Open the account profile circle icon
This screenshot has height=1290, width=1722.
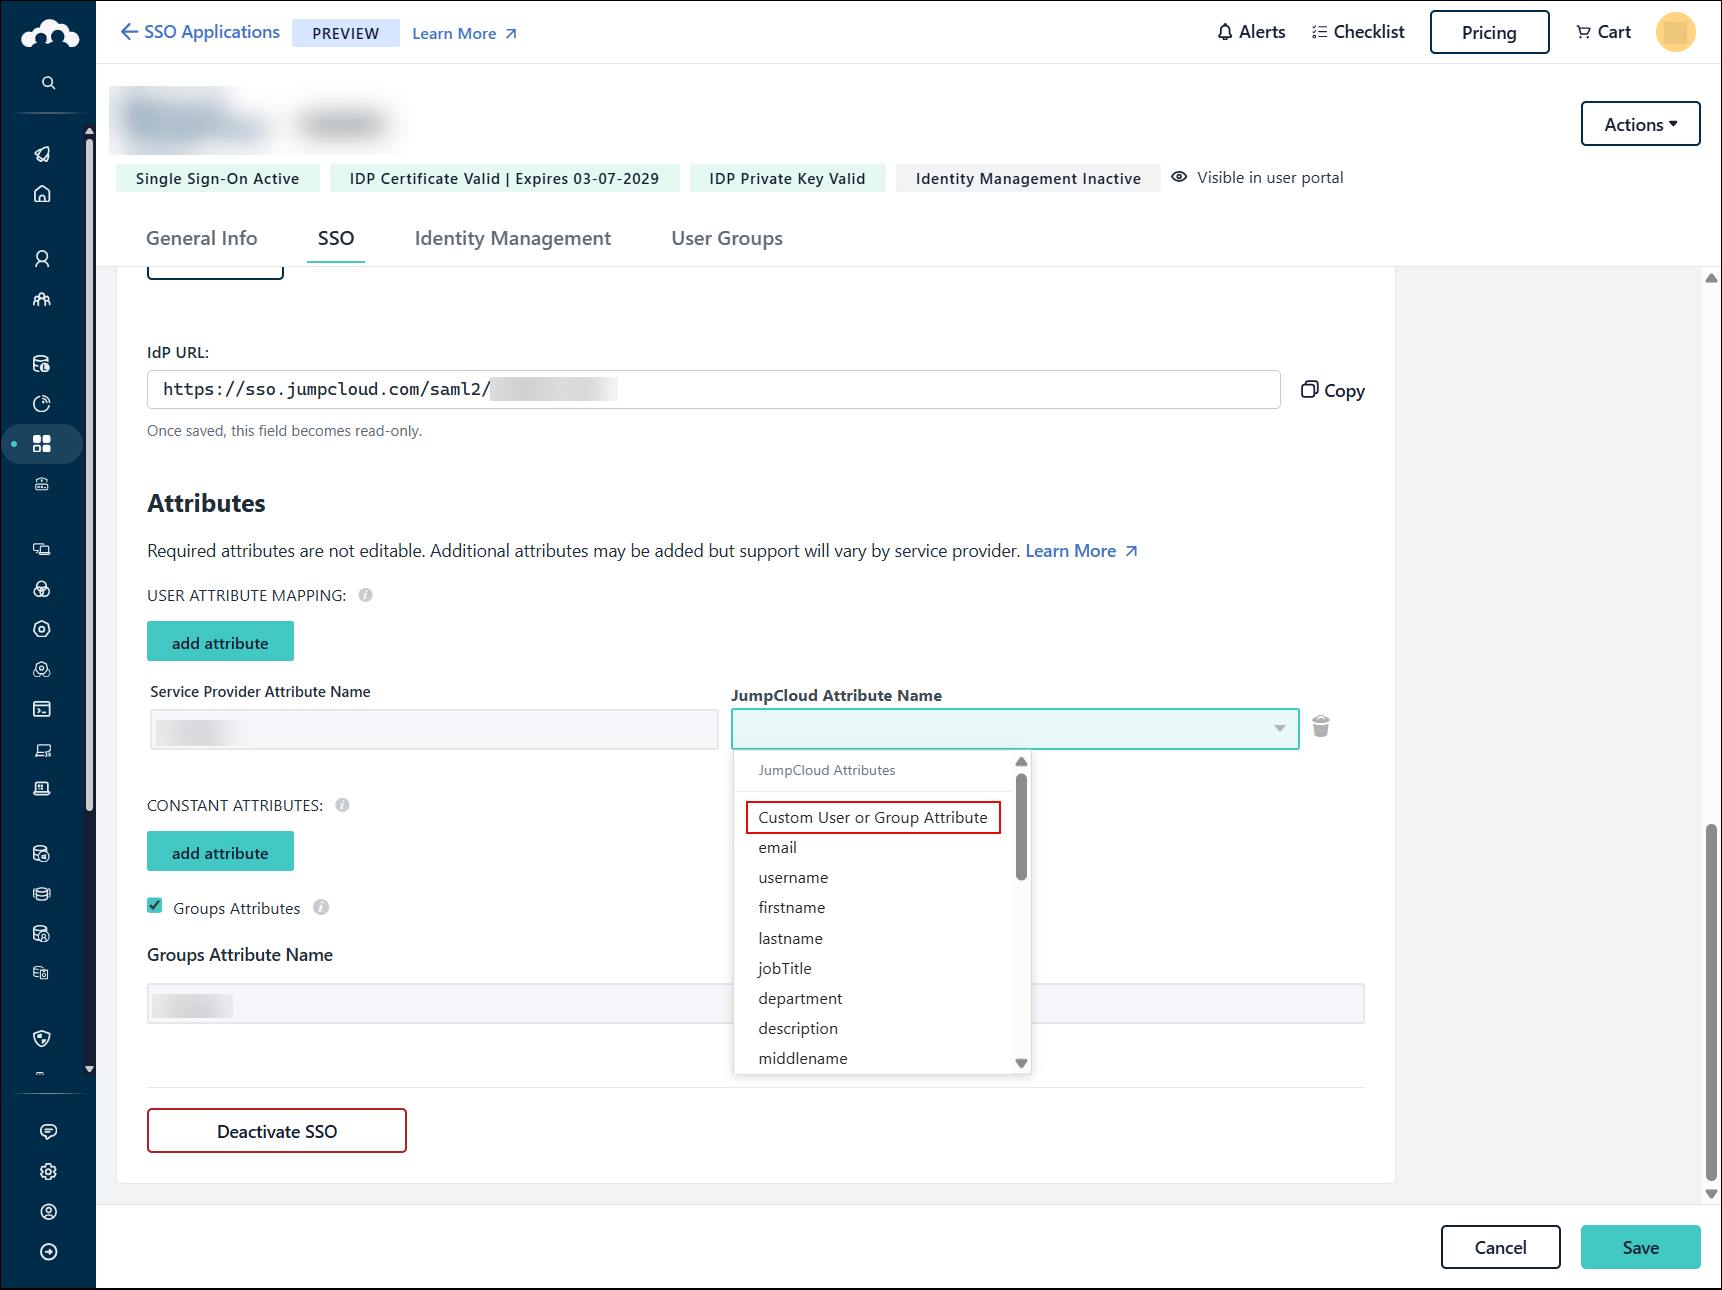coord(48,1212)
